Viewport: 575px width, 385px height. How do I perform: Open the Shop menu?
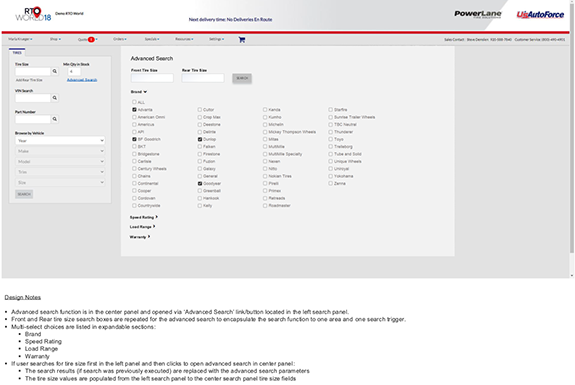55,39
